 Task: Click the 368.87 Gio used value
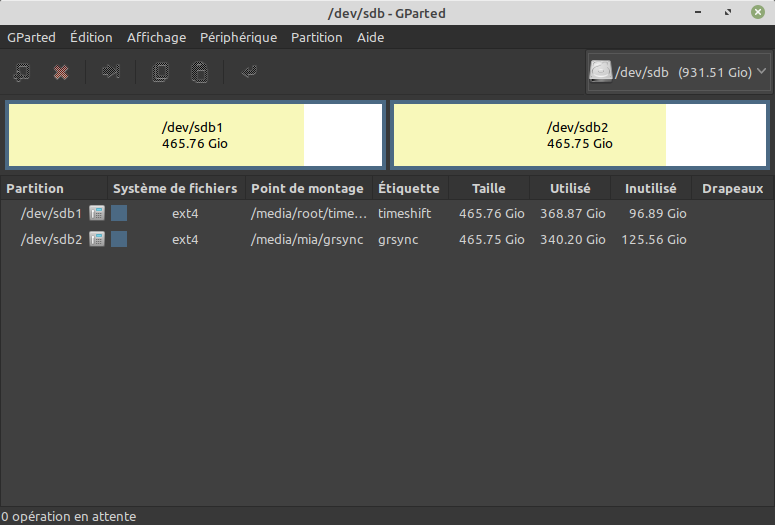[x=572, y=214]
